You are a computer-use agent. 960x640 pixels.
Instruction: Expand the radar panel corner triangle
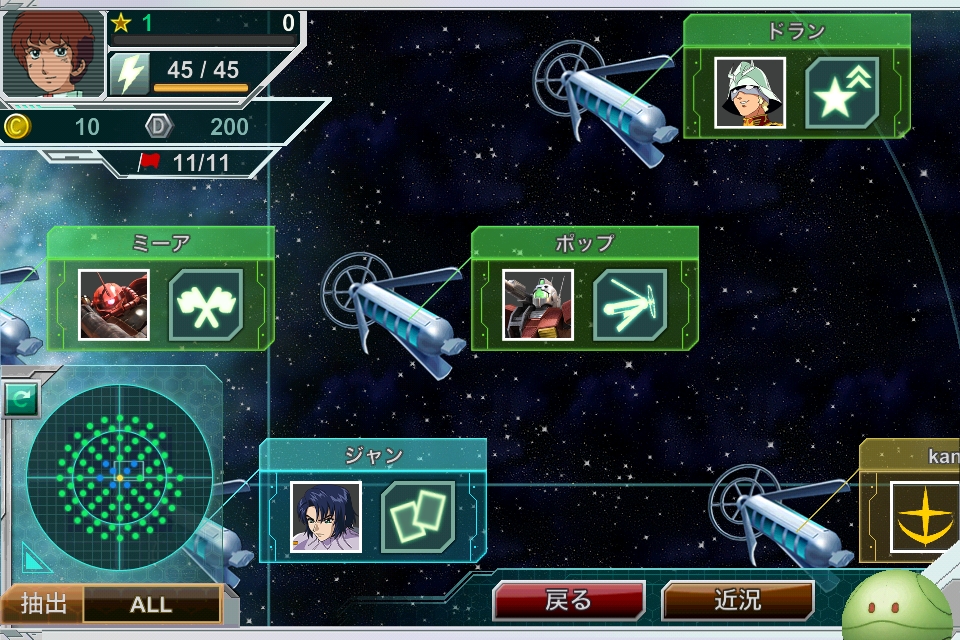click(x=33, y=558)
